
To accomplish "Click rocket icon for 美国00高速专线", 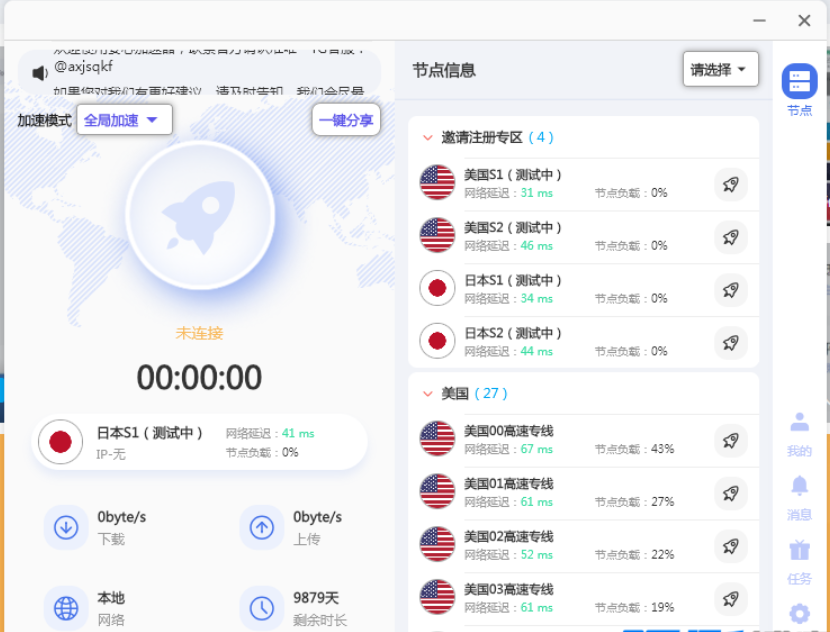I will (730, 440).
